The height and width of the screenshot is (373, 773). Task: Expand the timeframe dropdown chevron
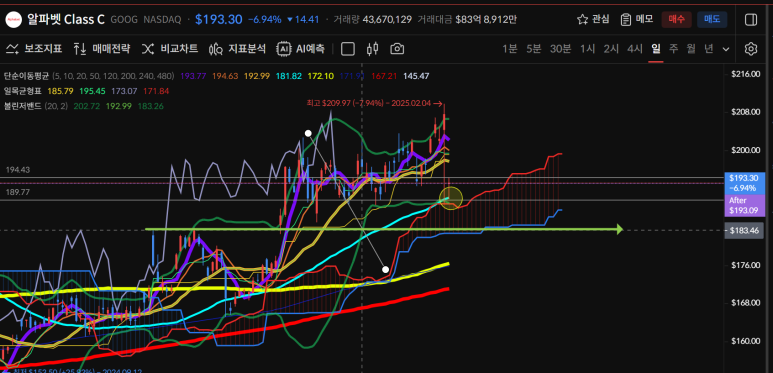point(726,49)
